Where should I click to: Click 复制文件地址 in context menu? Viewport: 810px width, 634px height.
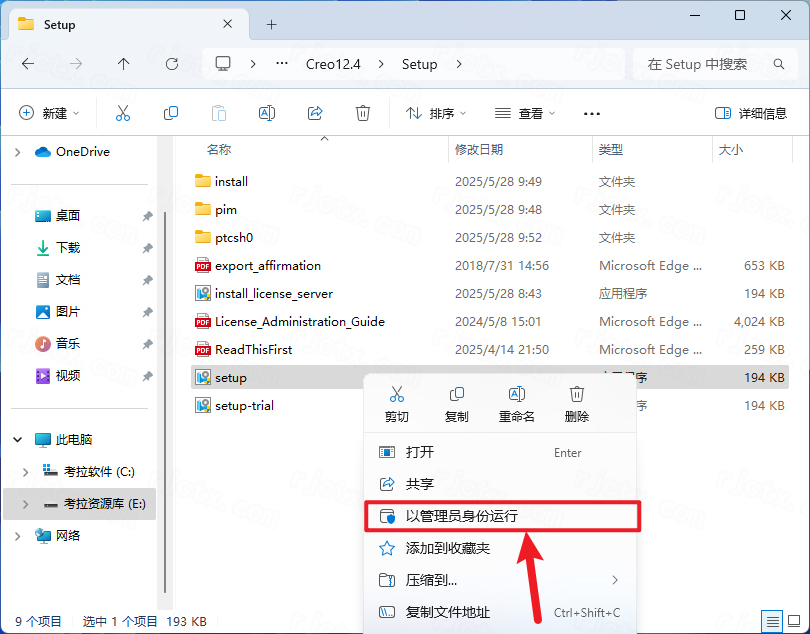click(500, 612)
